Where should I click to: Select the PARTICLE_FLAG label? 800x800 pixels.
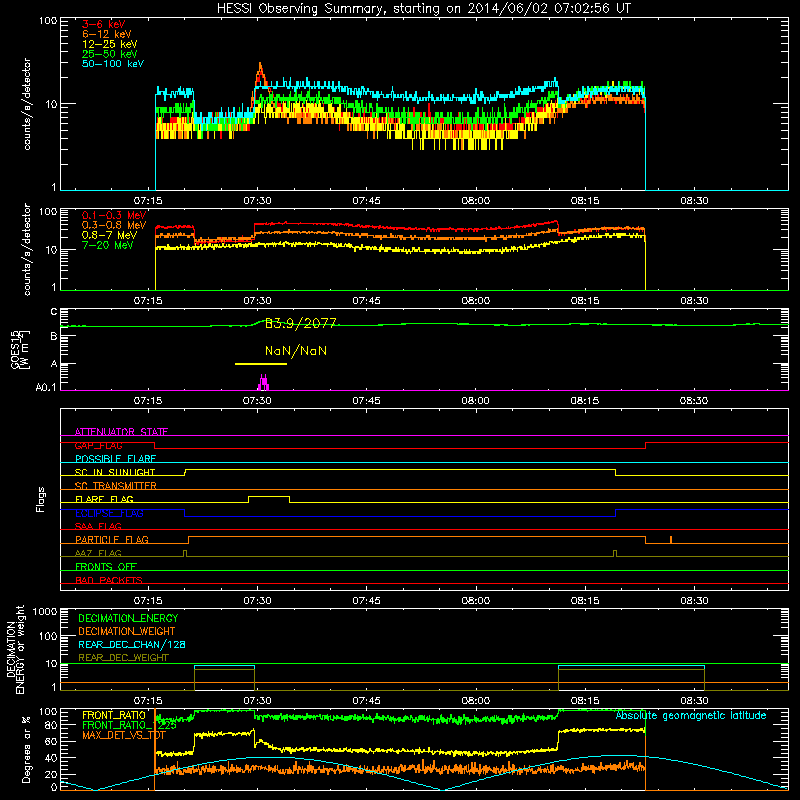coord(112,540)
